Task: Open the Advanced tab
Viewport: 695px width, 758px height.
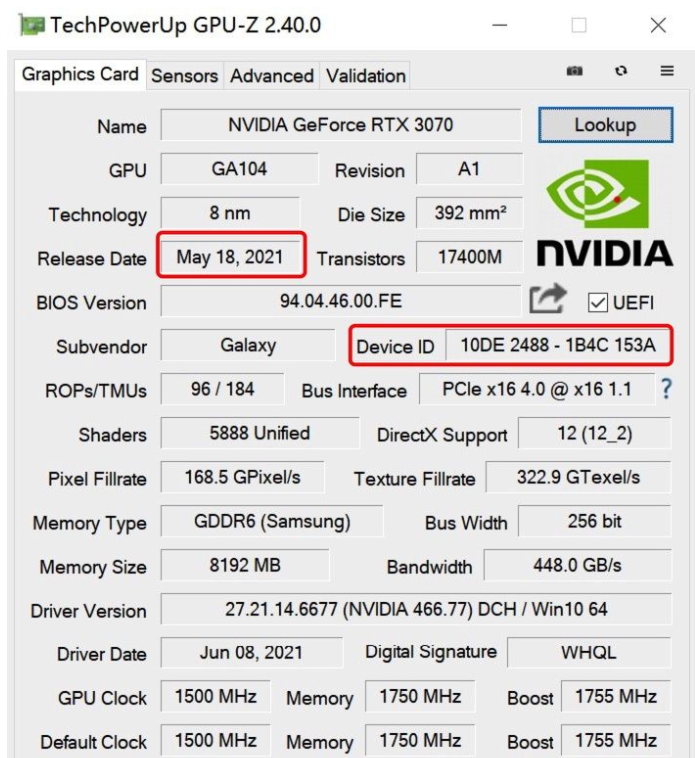Action: tap(271, 76)
